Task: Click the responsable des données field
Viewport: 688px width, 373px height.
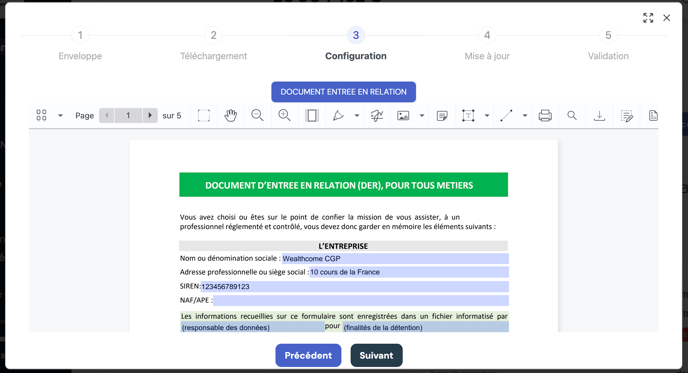Action: (252, 327)
